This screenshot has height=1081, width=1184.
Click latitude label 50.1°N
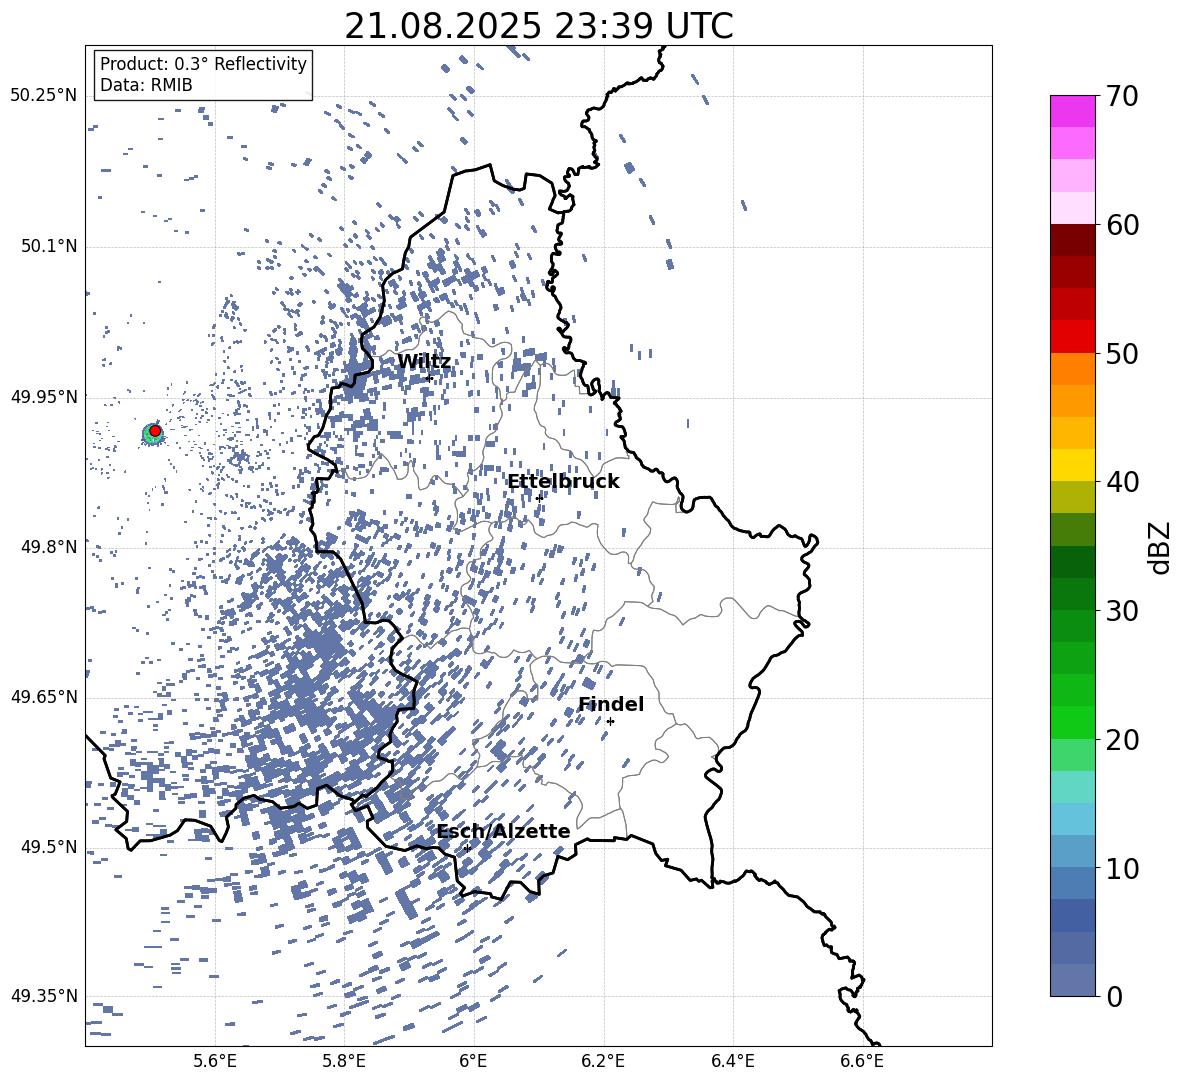coord(49,247)
